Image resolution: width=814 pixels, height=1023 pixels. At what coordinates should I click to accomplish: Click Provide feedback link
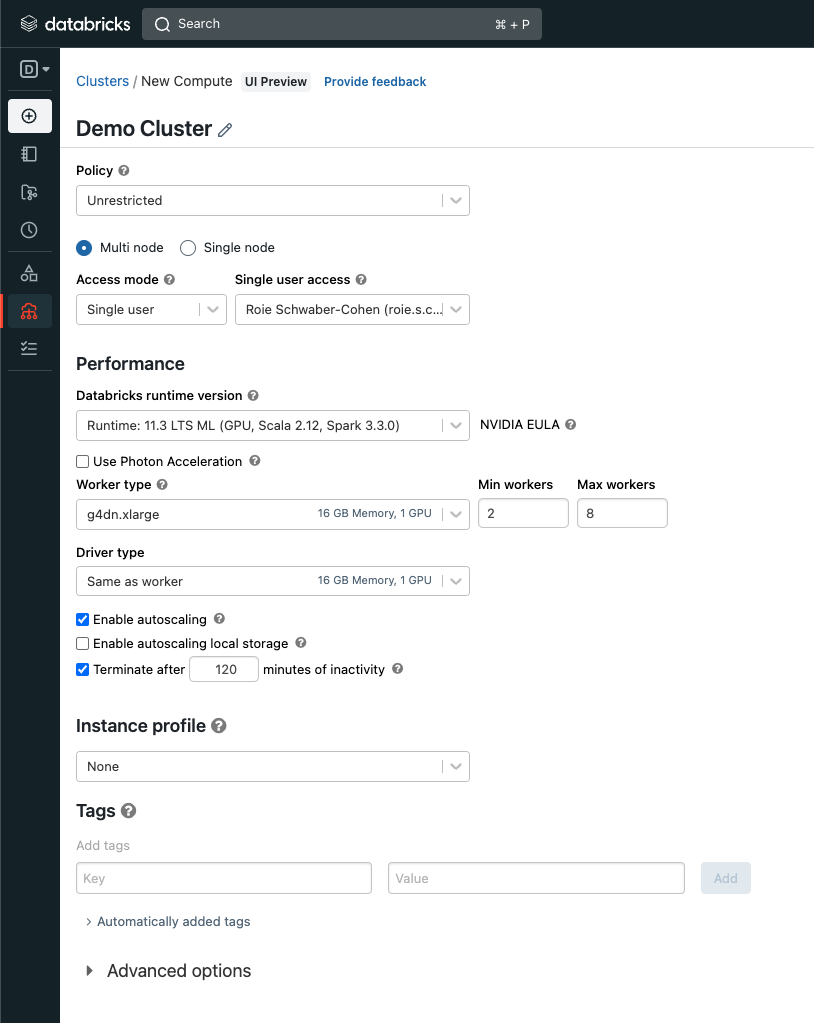(375, 82)
